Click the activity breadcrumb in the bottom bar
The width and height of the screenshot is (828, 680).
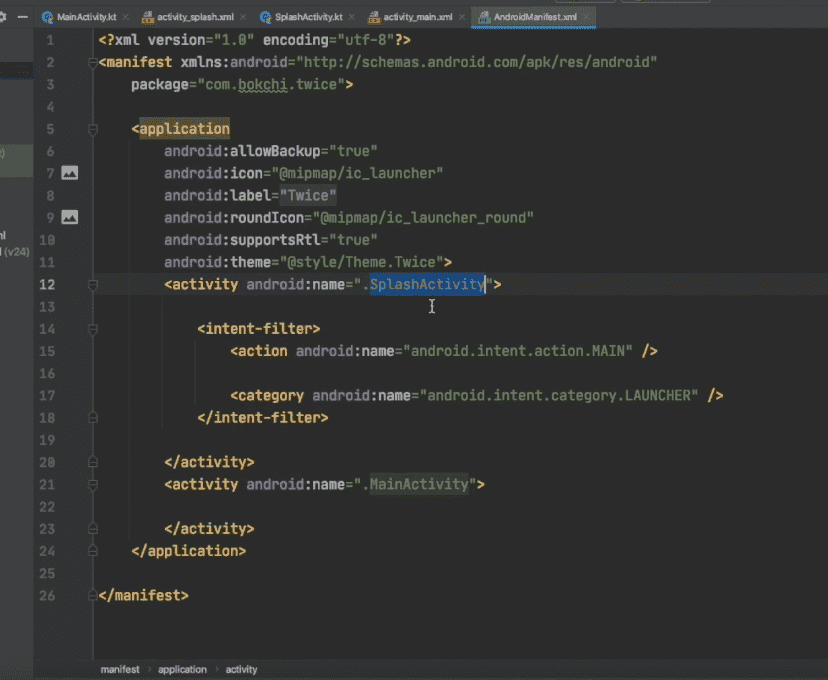[x=241, y=669]
